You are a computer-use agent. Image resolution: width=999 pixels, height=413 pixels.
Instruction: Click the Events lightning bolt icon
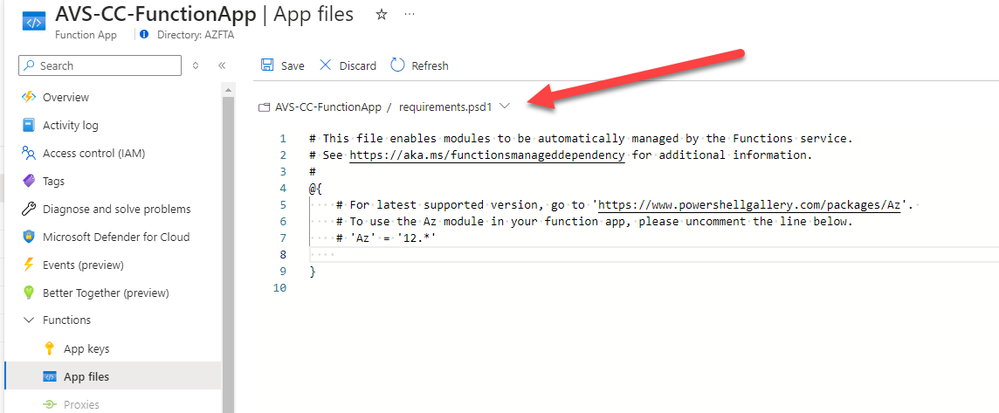click(29, 264)
